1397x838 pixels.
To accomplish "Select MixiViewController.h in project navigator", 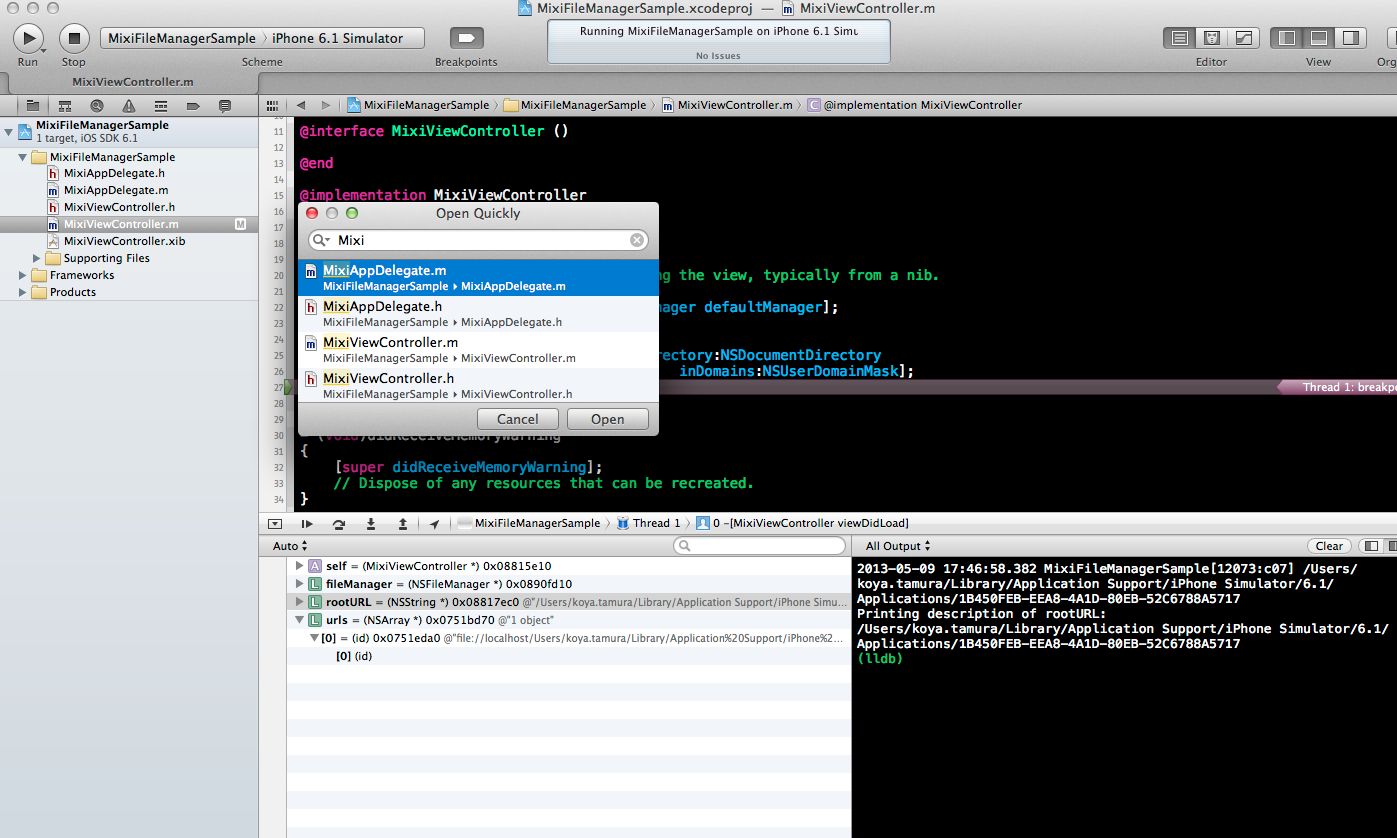I will point(119,207).
